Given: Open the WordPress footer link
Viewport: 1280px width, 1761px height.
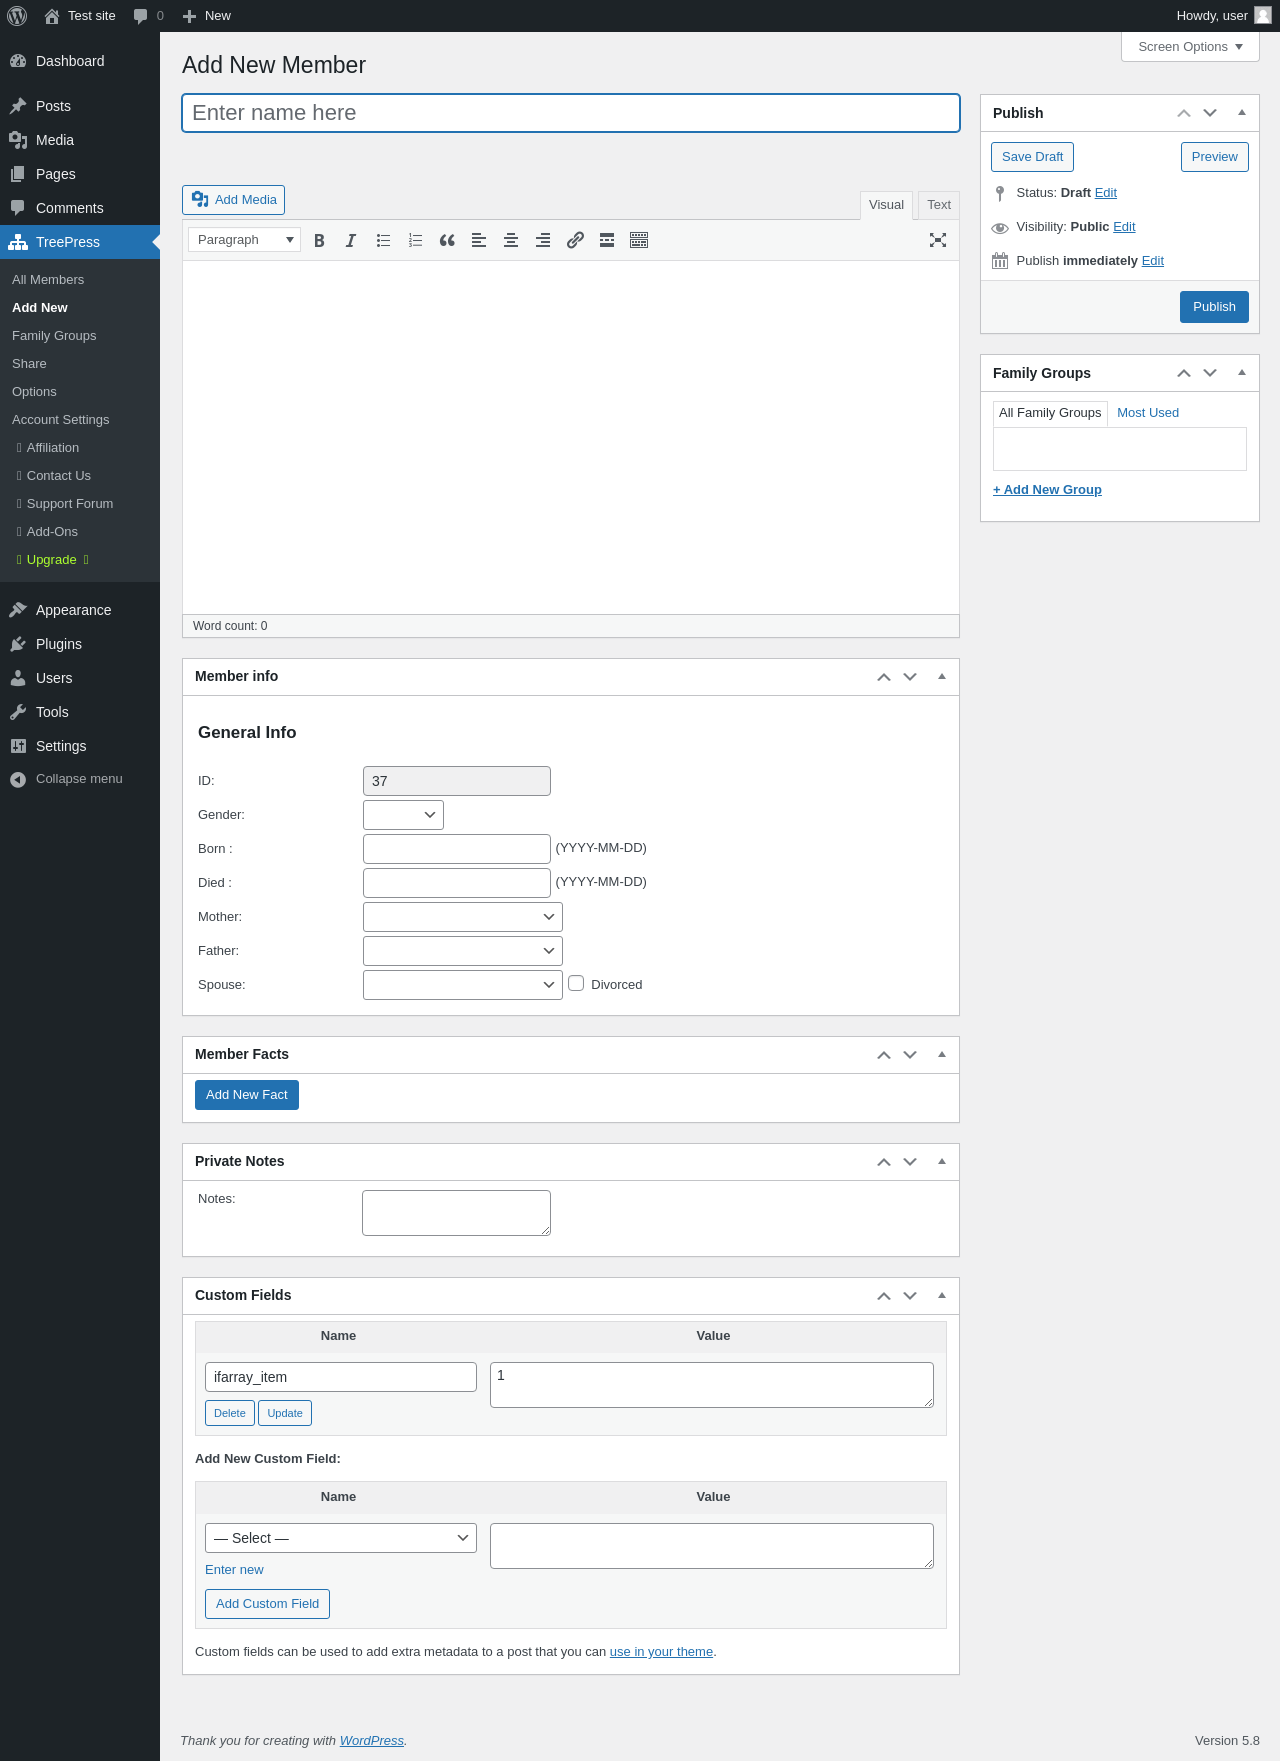Looking at the screenshot, I should coord(372,1741).
